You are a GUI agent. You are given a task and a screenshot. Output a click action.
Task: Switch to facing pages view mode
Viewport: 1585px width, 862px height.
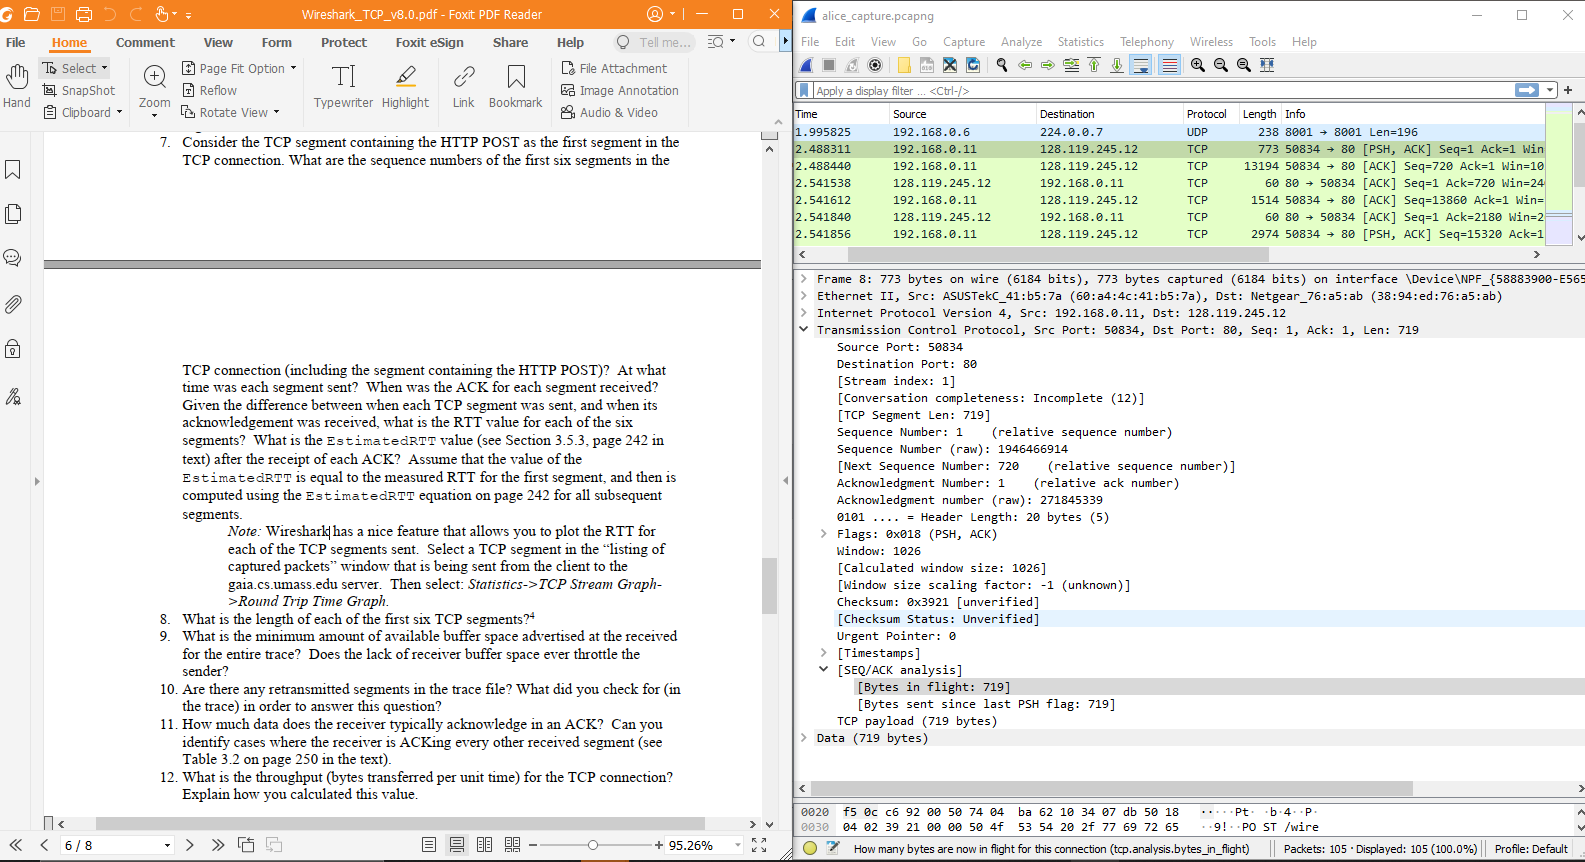tap(485, 845)
